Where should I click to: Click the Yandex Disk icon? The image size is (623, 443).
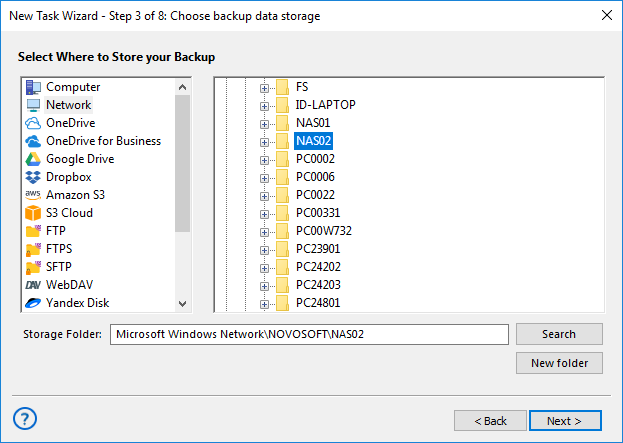click(x=33, y=303)
